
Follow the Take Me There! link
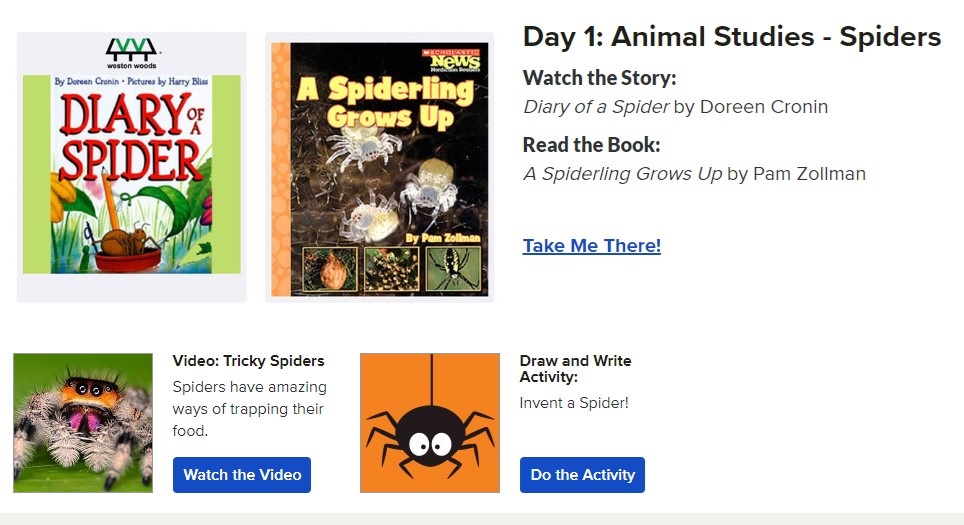591,246
